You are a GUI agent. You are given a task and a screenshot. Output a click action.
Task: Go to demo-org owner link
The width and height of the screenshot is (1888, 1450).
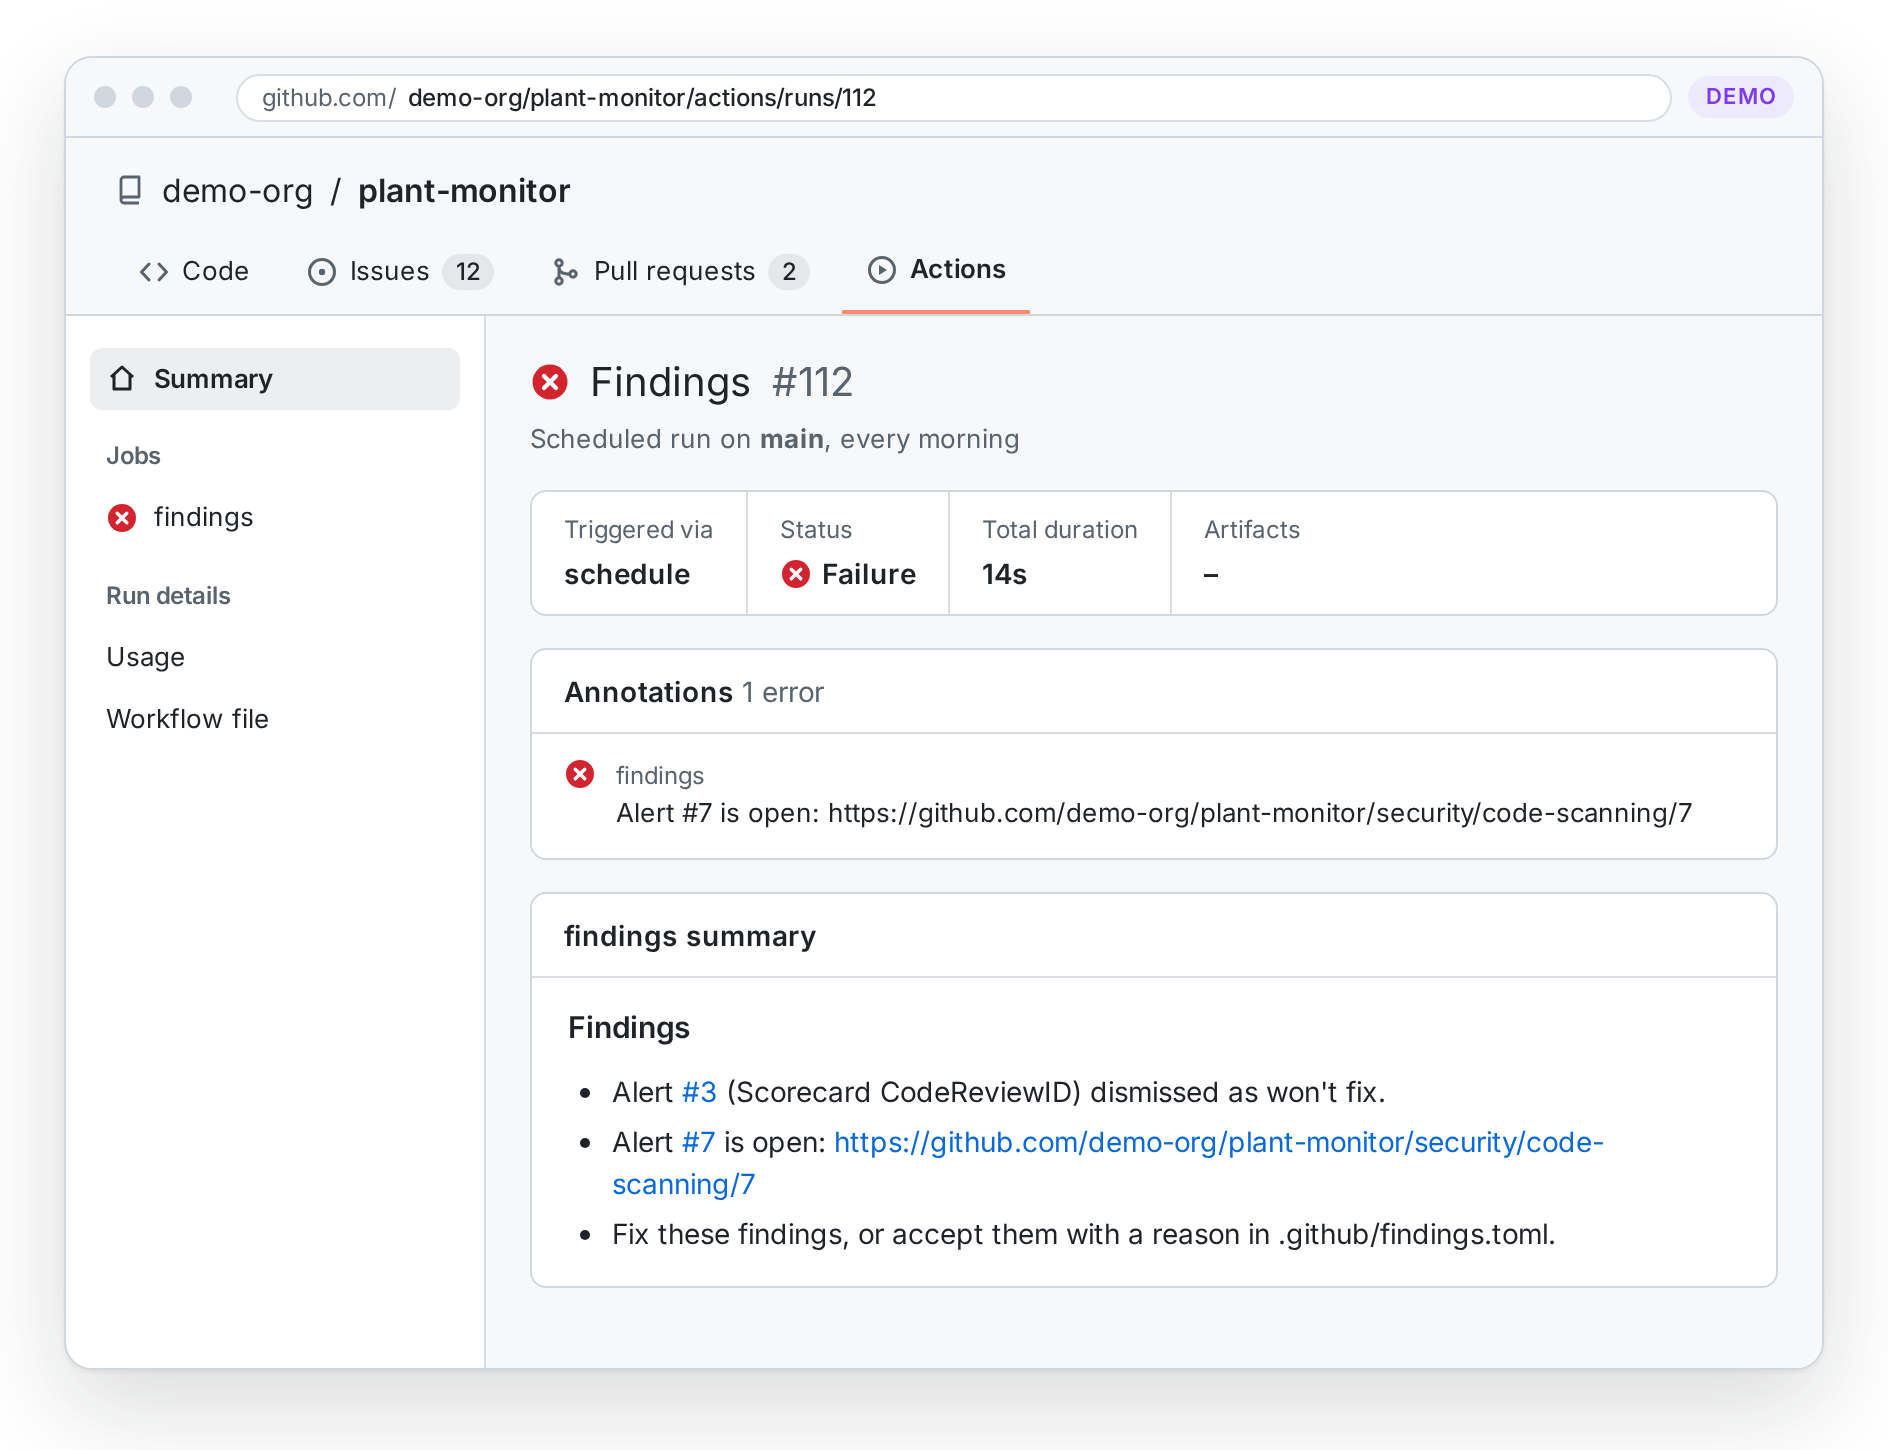tap(238, 190)
